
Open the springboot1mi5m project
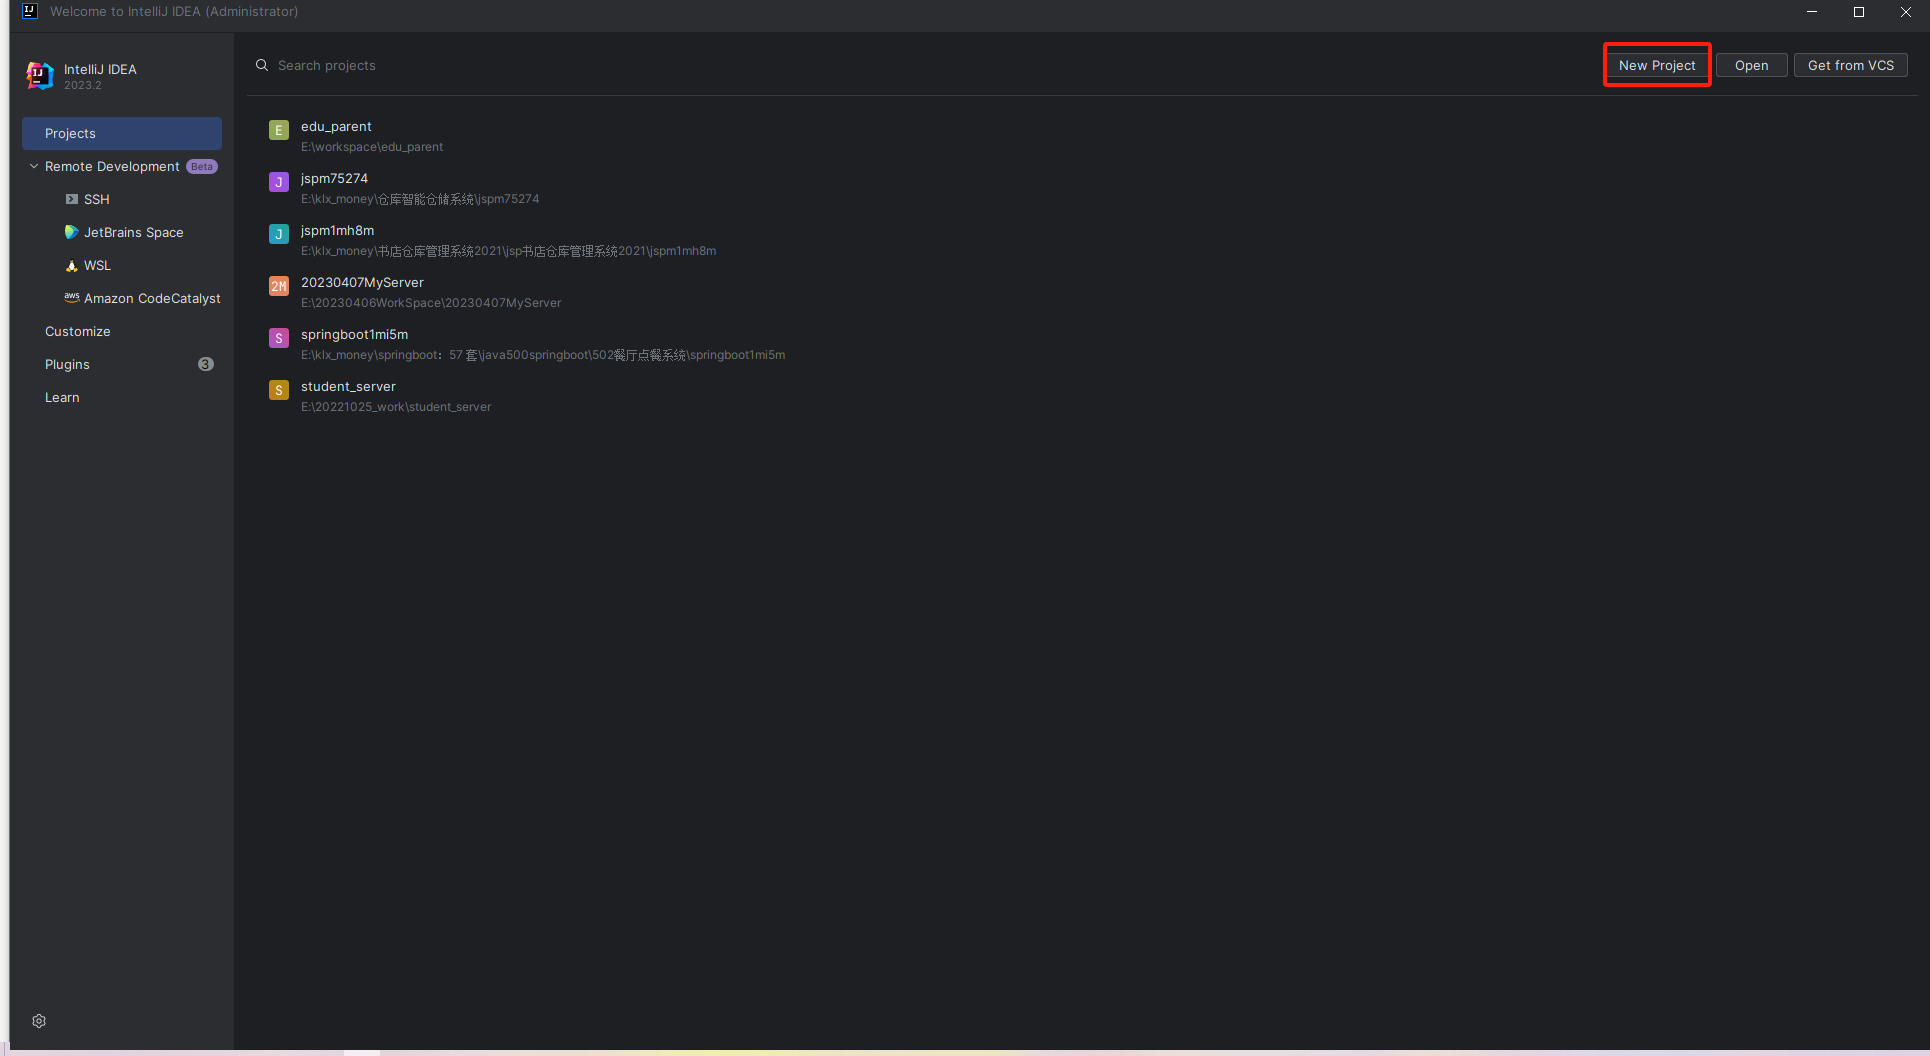tap(354, 335)
